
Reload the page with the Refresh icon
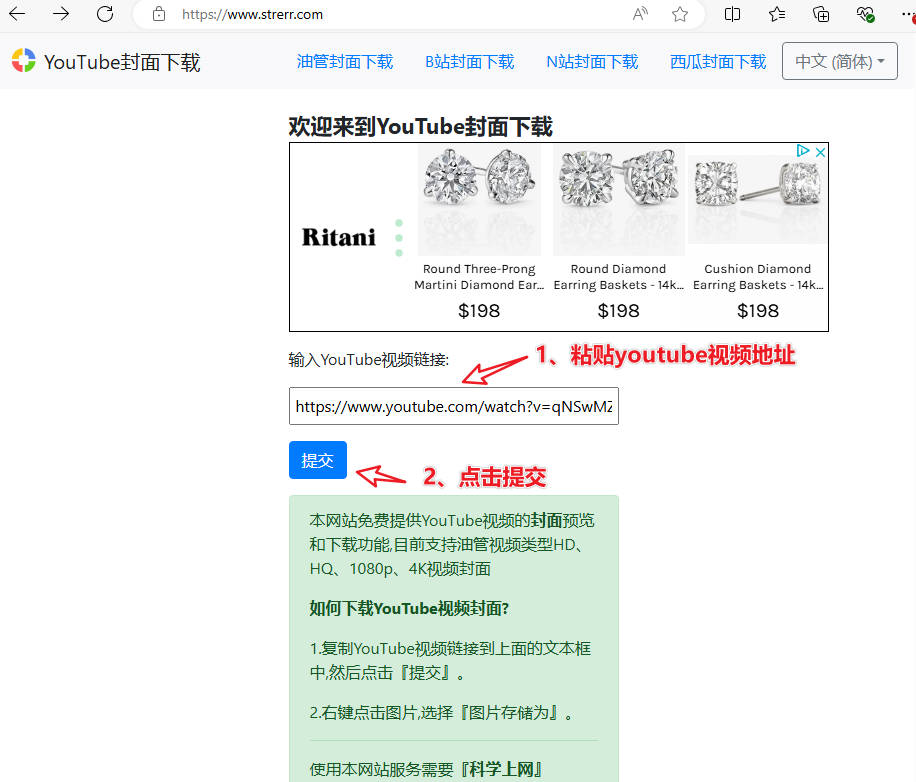click(x=105, y=14)
